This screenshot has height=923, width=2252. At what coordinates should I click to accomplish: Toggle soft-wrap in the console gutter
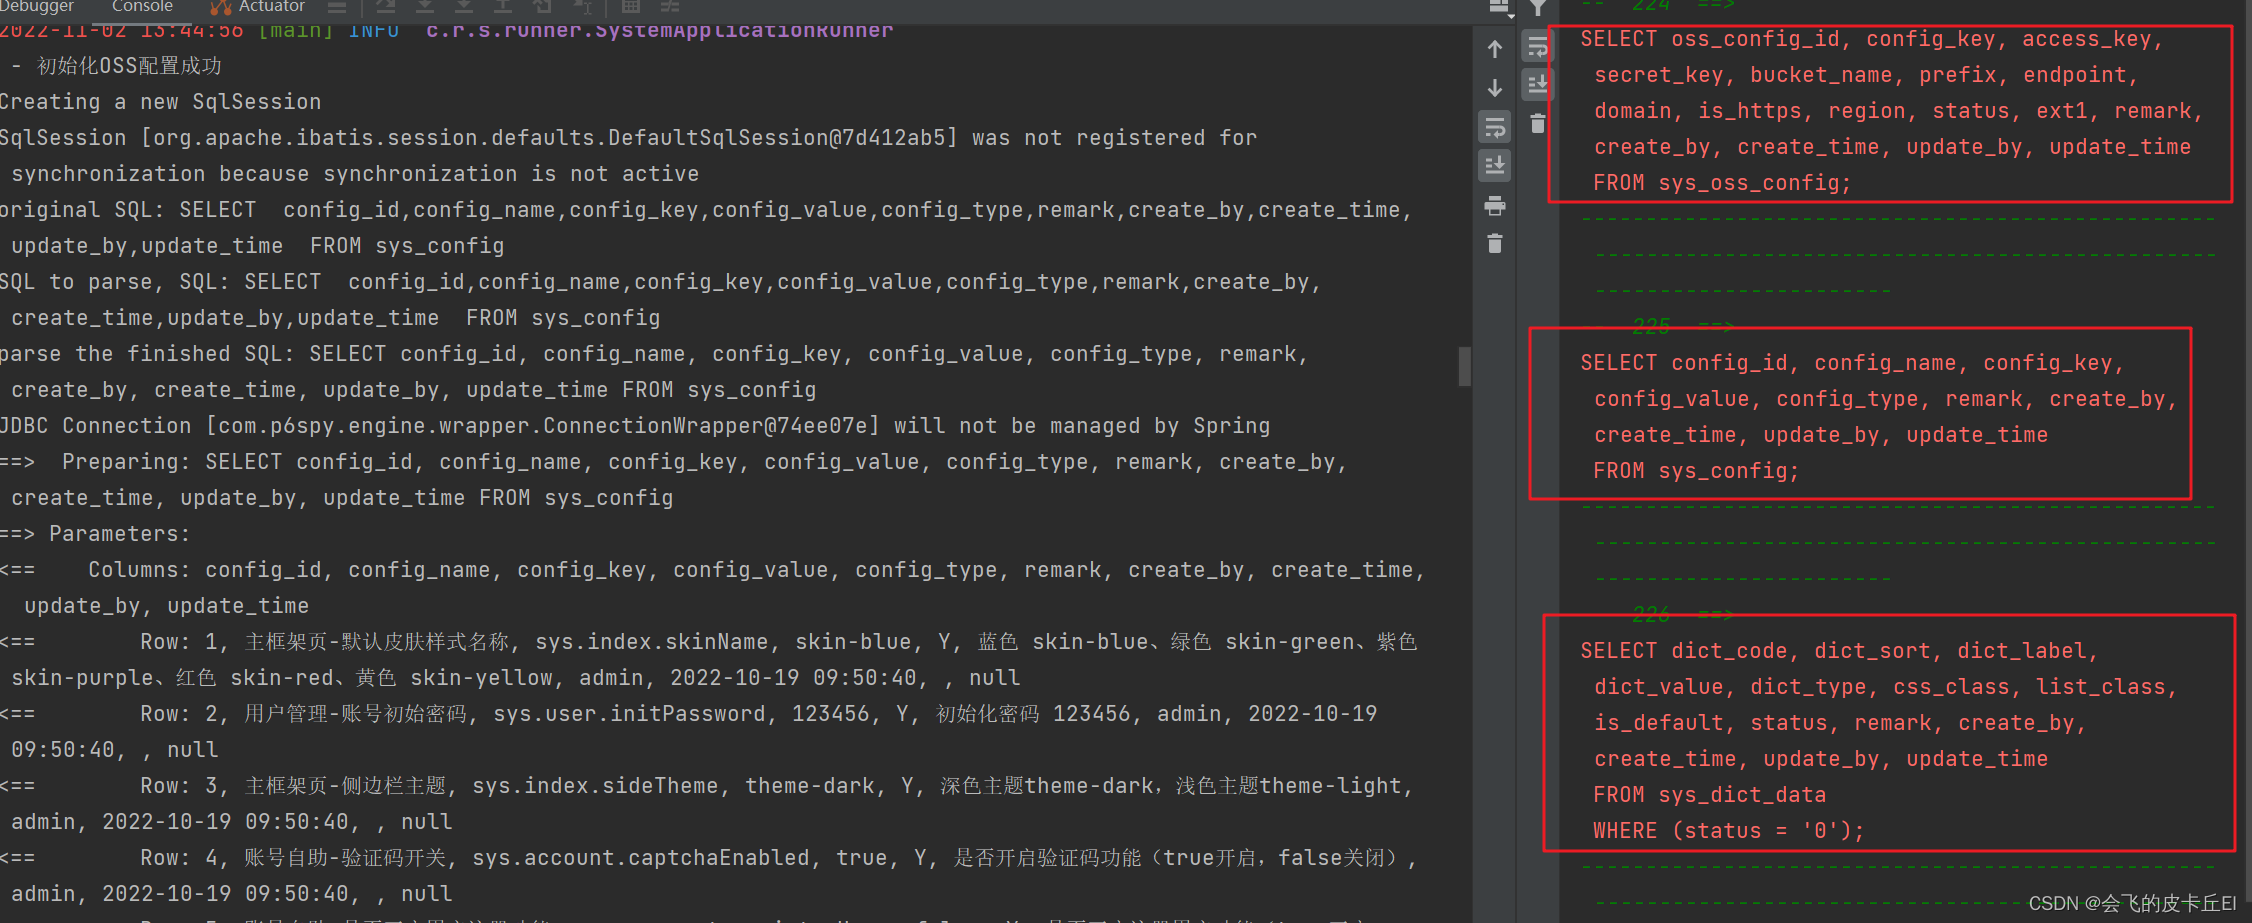(1495, 128)
